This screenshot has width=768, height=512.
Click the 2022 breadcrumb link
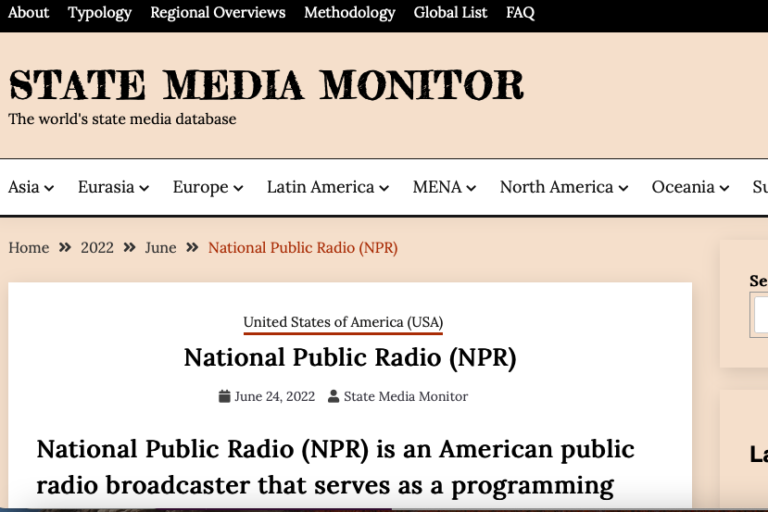coord(97,248)
